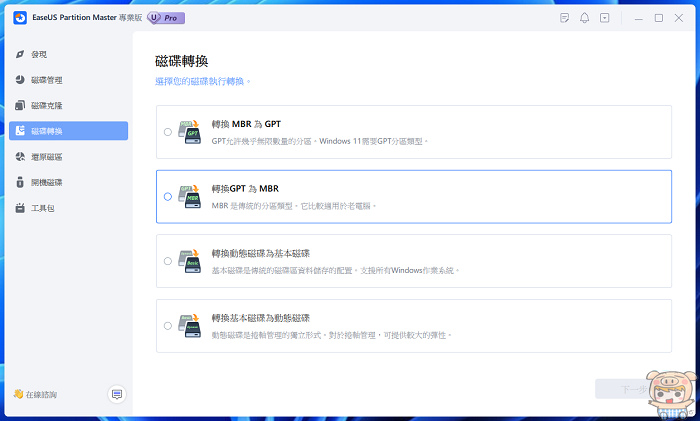Click the GPT-to-MBR disk icon
700x421 pixels.
(x=190, y=196)
